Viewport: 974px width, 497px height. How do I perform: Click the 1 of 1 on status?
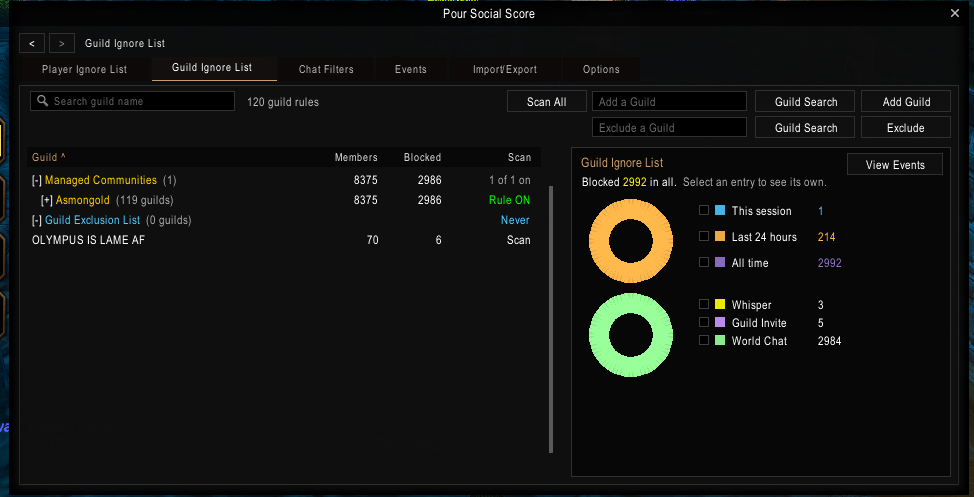509,180
